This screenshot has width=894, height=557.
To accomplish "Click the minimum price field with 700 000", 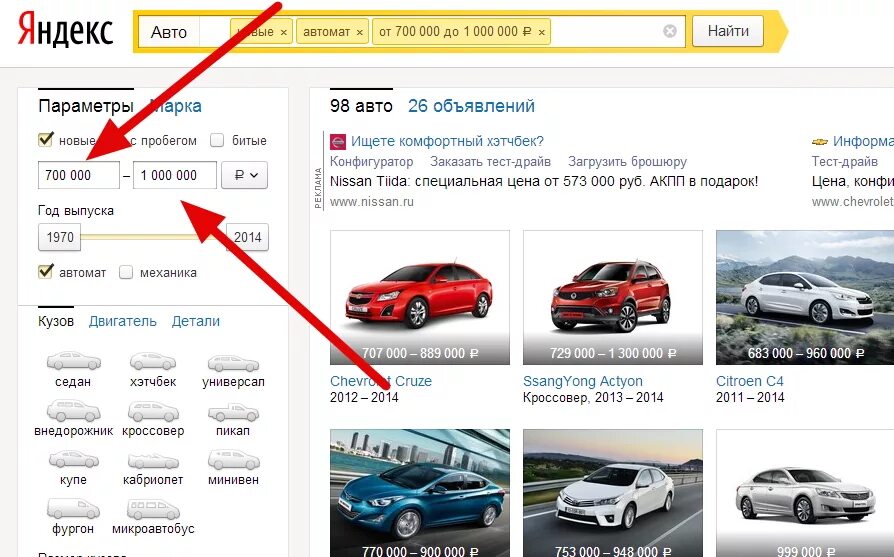I will [x=79, y=175].
